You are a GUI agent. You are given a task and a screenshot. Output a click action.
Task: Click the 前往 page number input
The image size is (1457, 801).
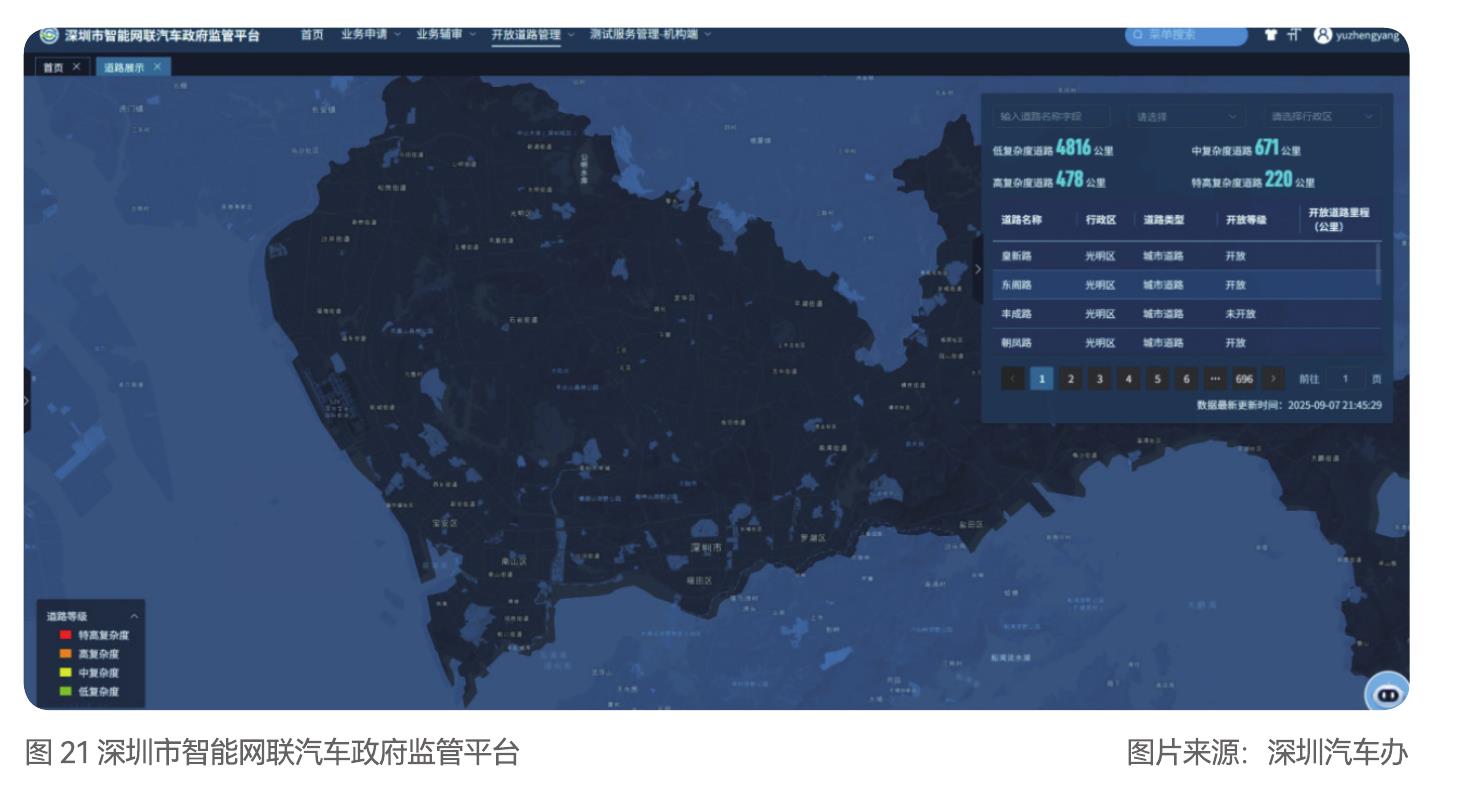coord(1346,379)
